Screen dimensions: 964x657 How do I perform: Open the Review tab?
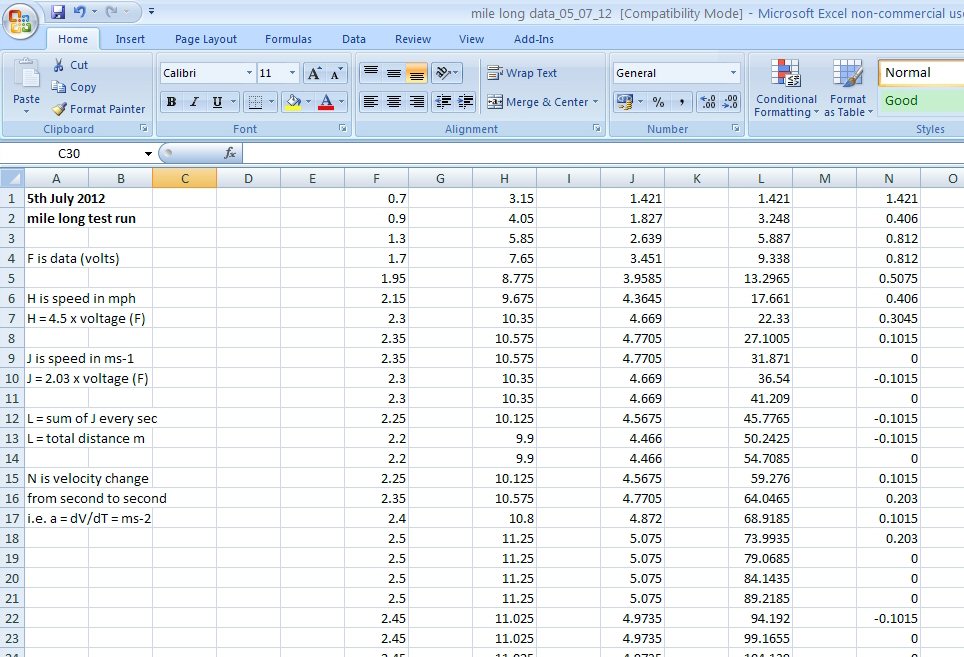(x=413, y=39)
